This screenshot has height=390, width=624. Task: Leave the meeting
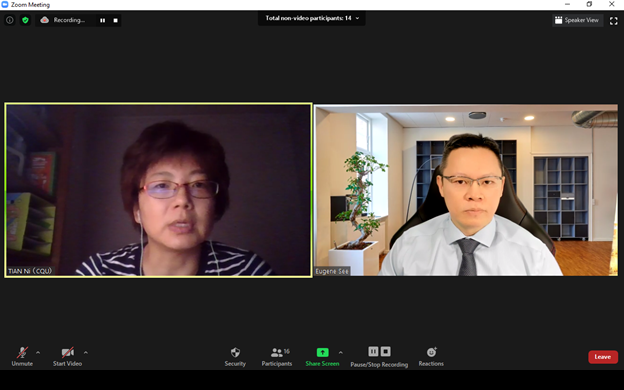[603, 357]
